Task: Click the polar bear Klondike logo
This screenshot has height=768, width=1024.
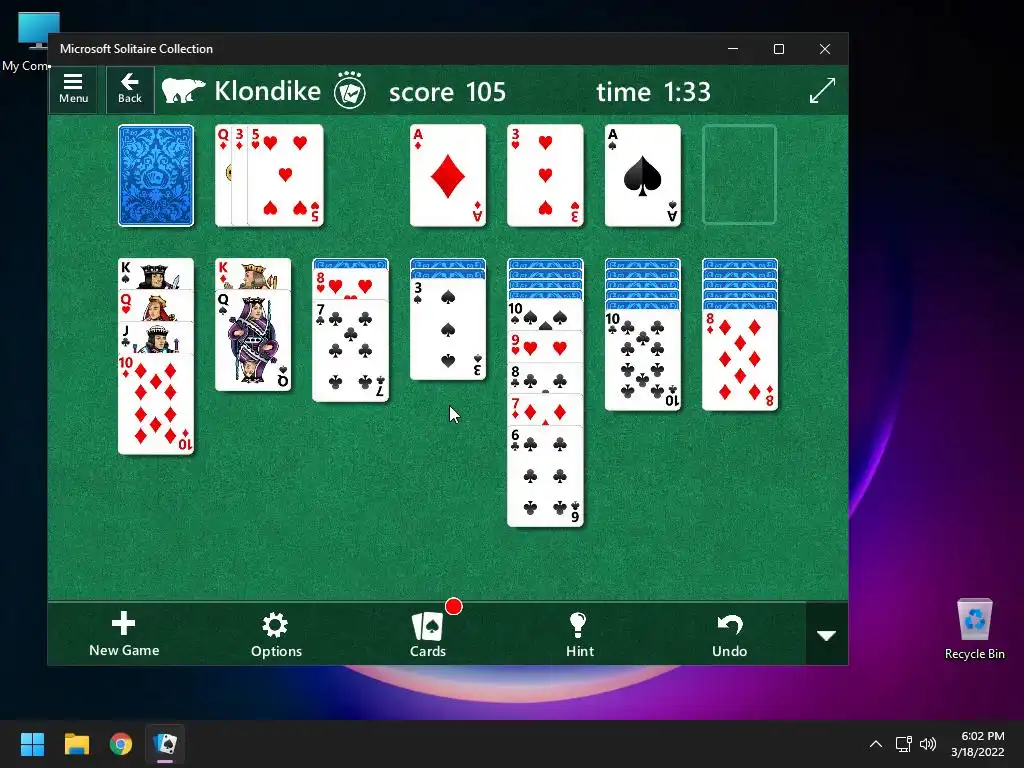Action: coord(184,91)
